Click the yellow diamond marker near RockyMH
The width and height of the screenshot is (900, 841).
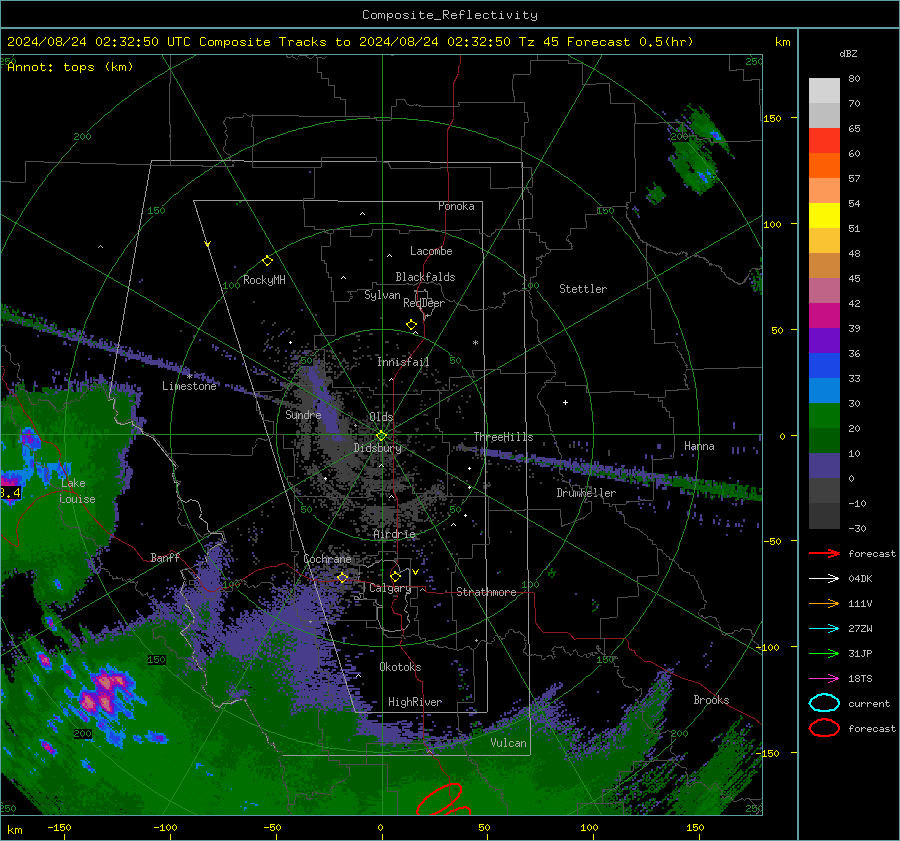[x=267, y=261]
